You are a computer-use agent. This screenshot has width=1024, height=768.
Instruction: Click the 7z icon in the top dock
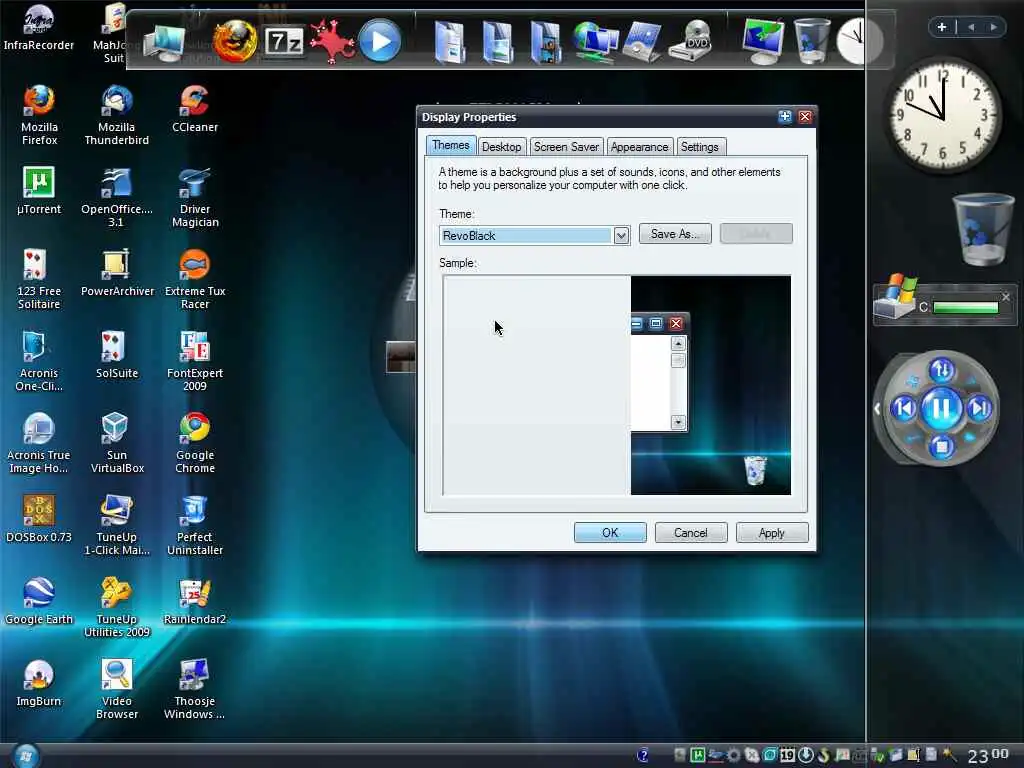point(284,42)
